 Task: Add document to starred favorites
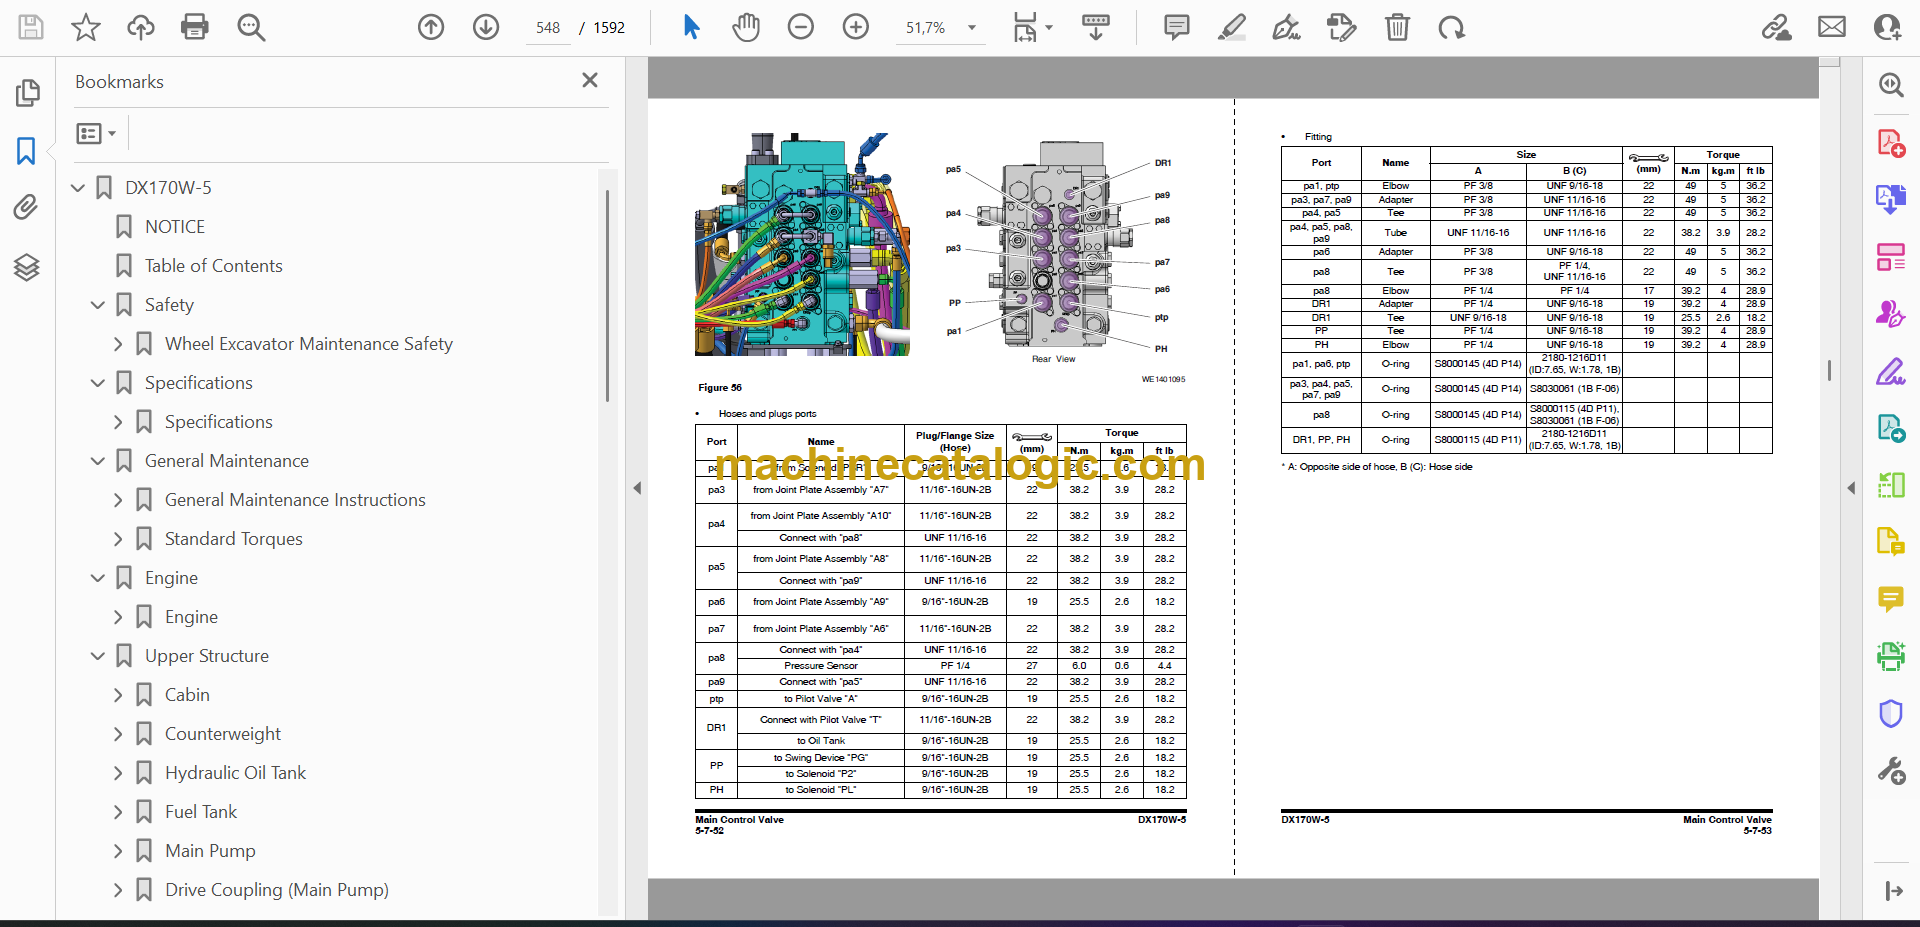coord(86,27)
